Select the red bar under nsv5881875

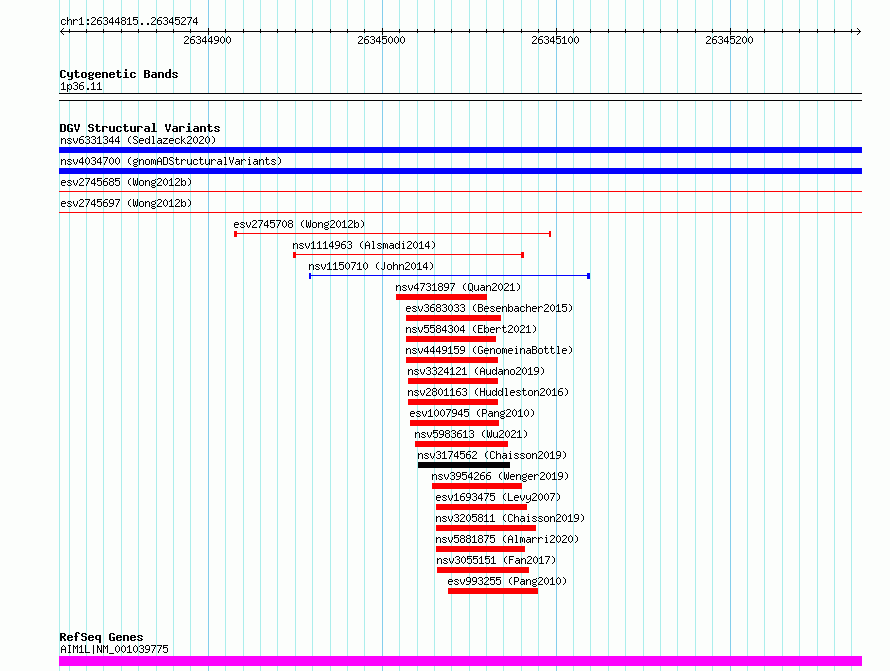click(480, 549)
